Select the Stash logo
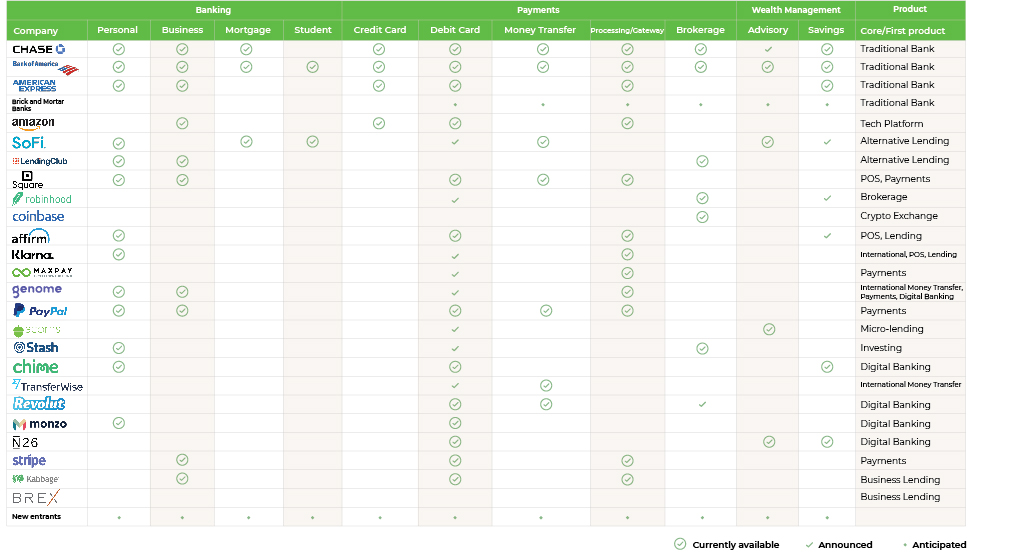Viewport: 1015px width, 555px height. (36, 348)
